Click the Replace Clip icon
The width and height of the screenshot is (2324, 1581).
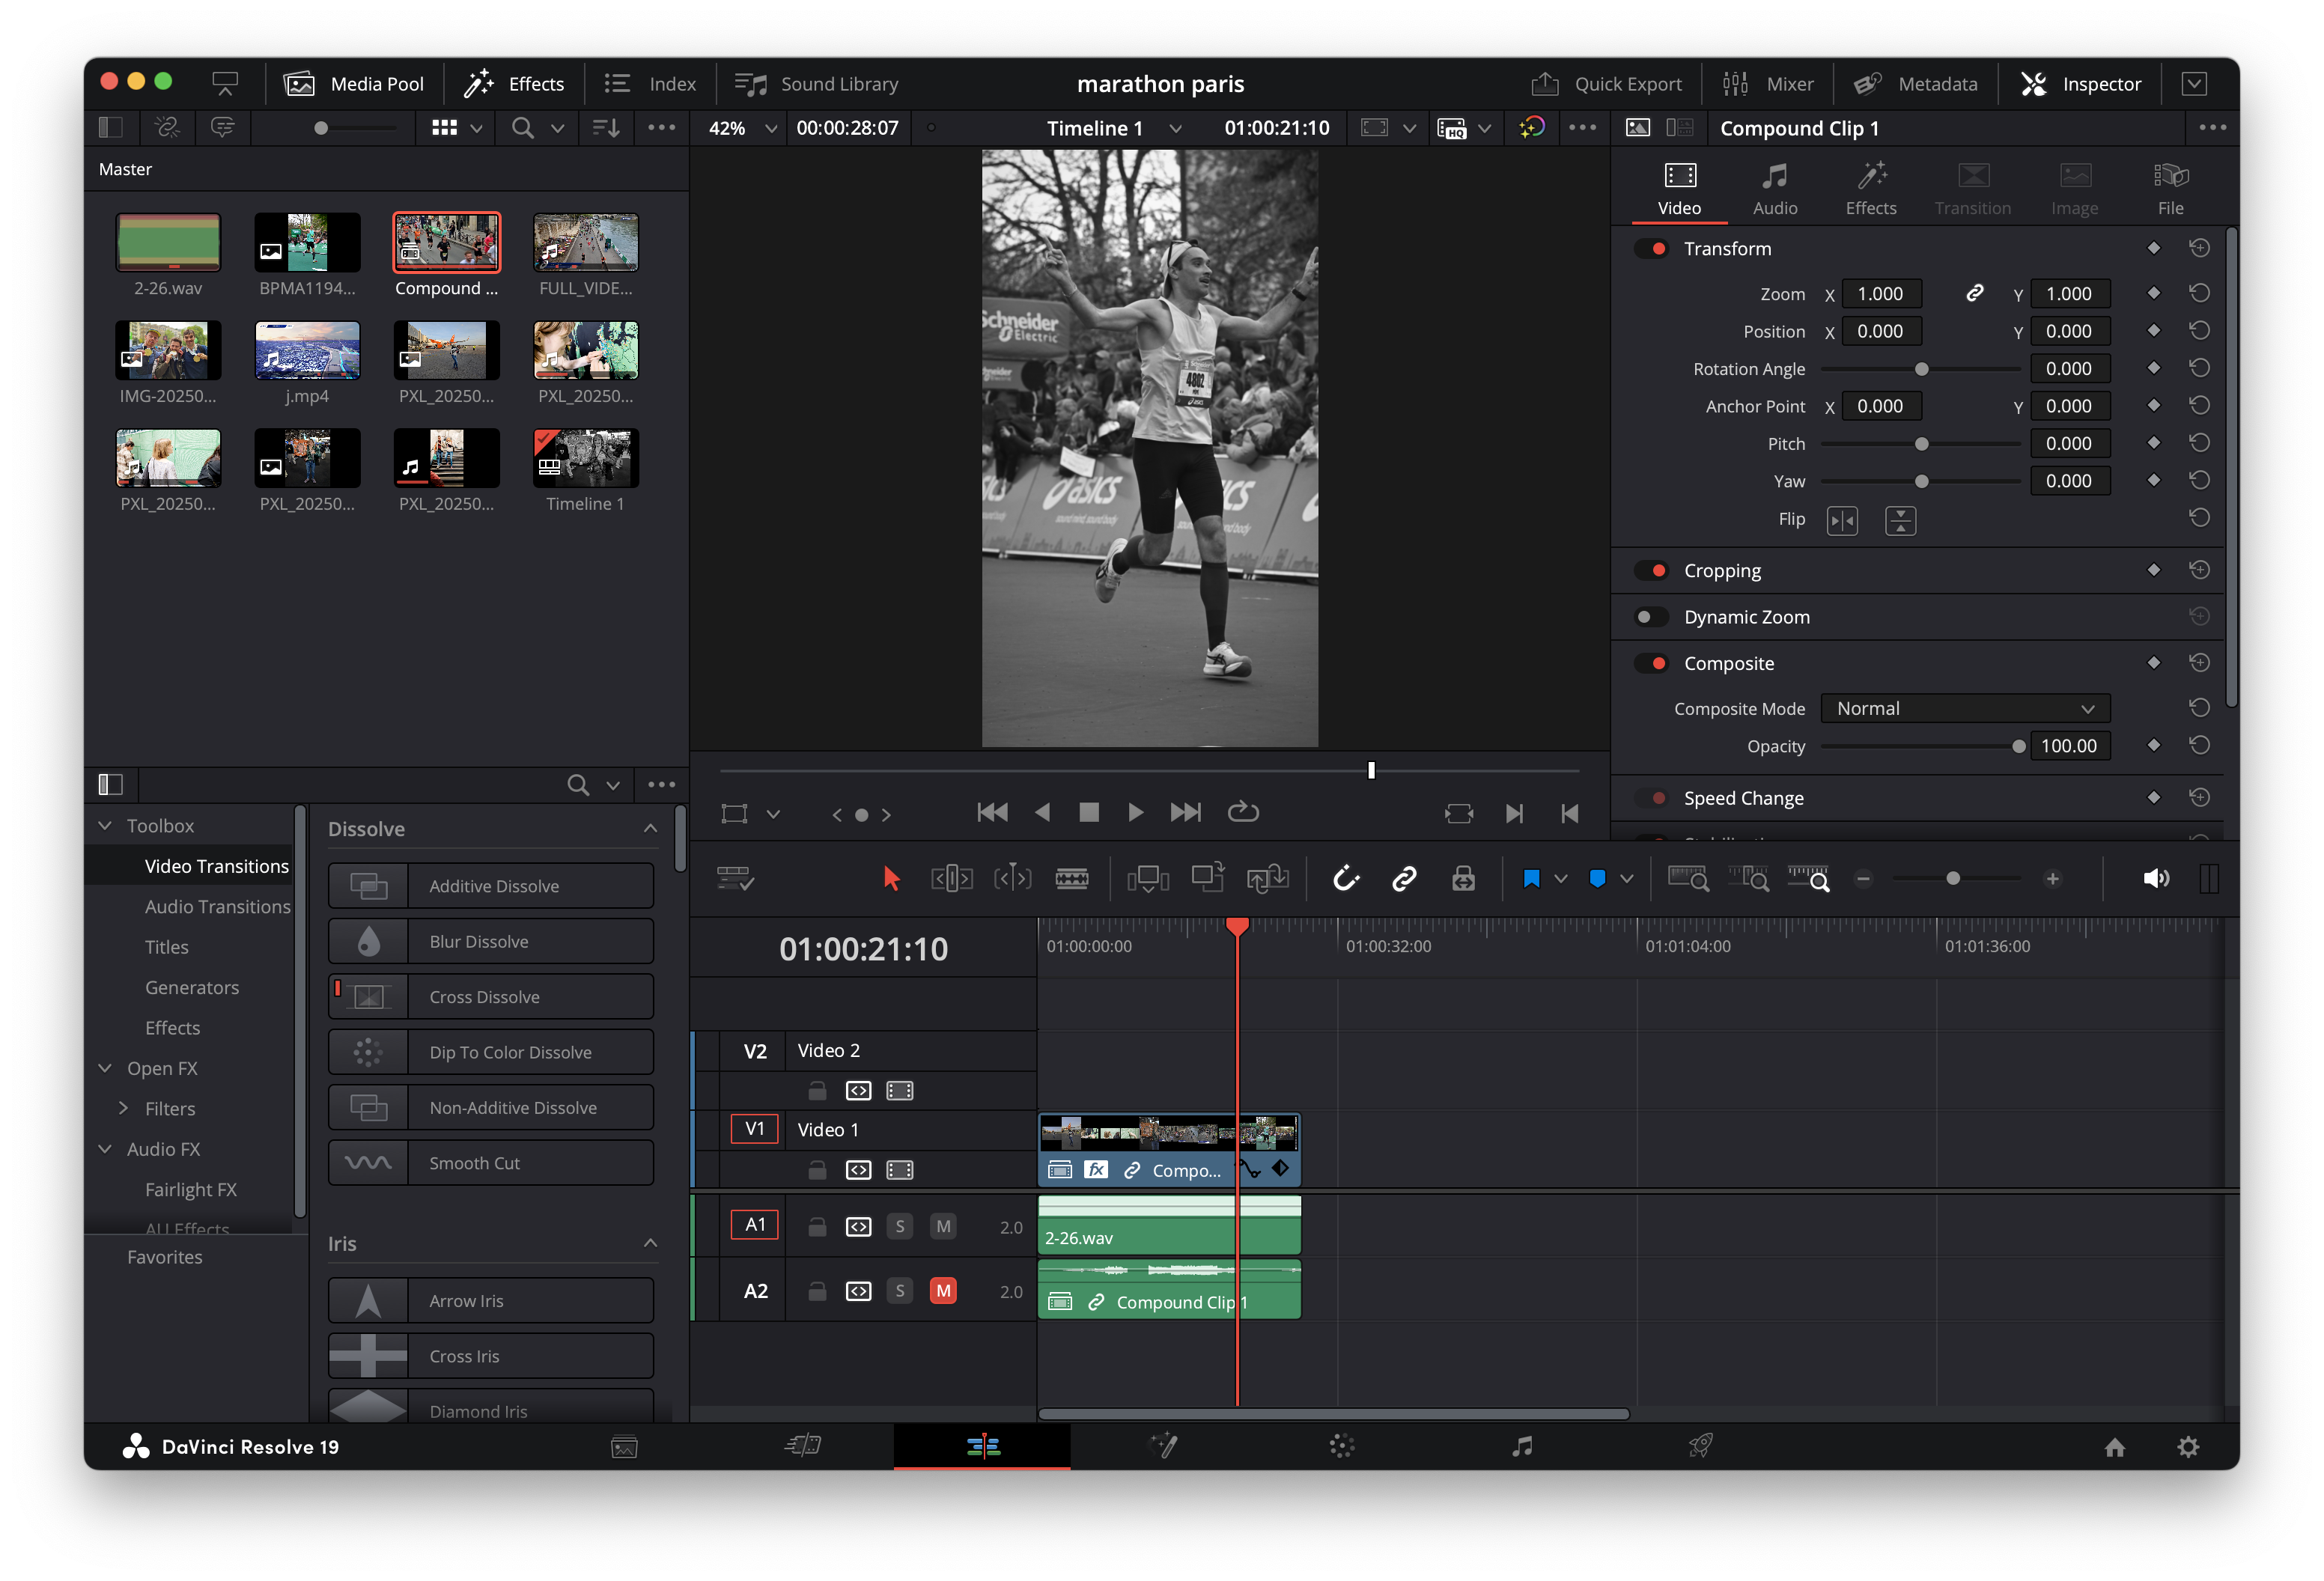[1268, 879]
